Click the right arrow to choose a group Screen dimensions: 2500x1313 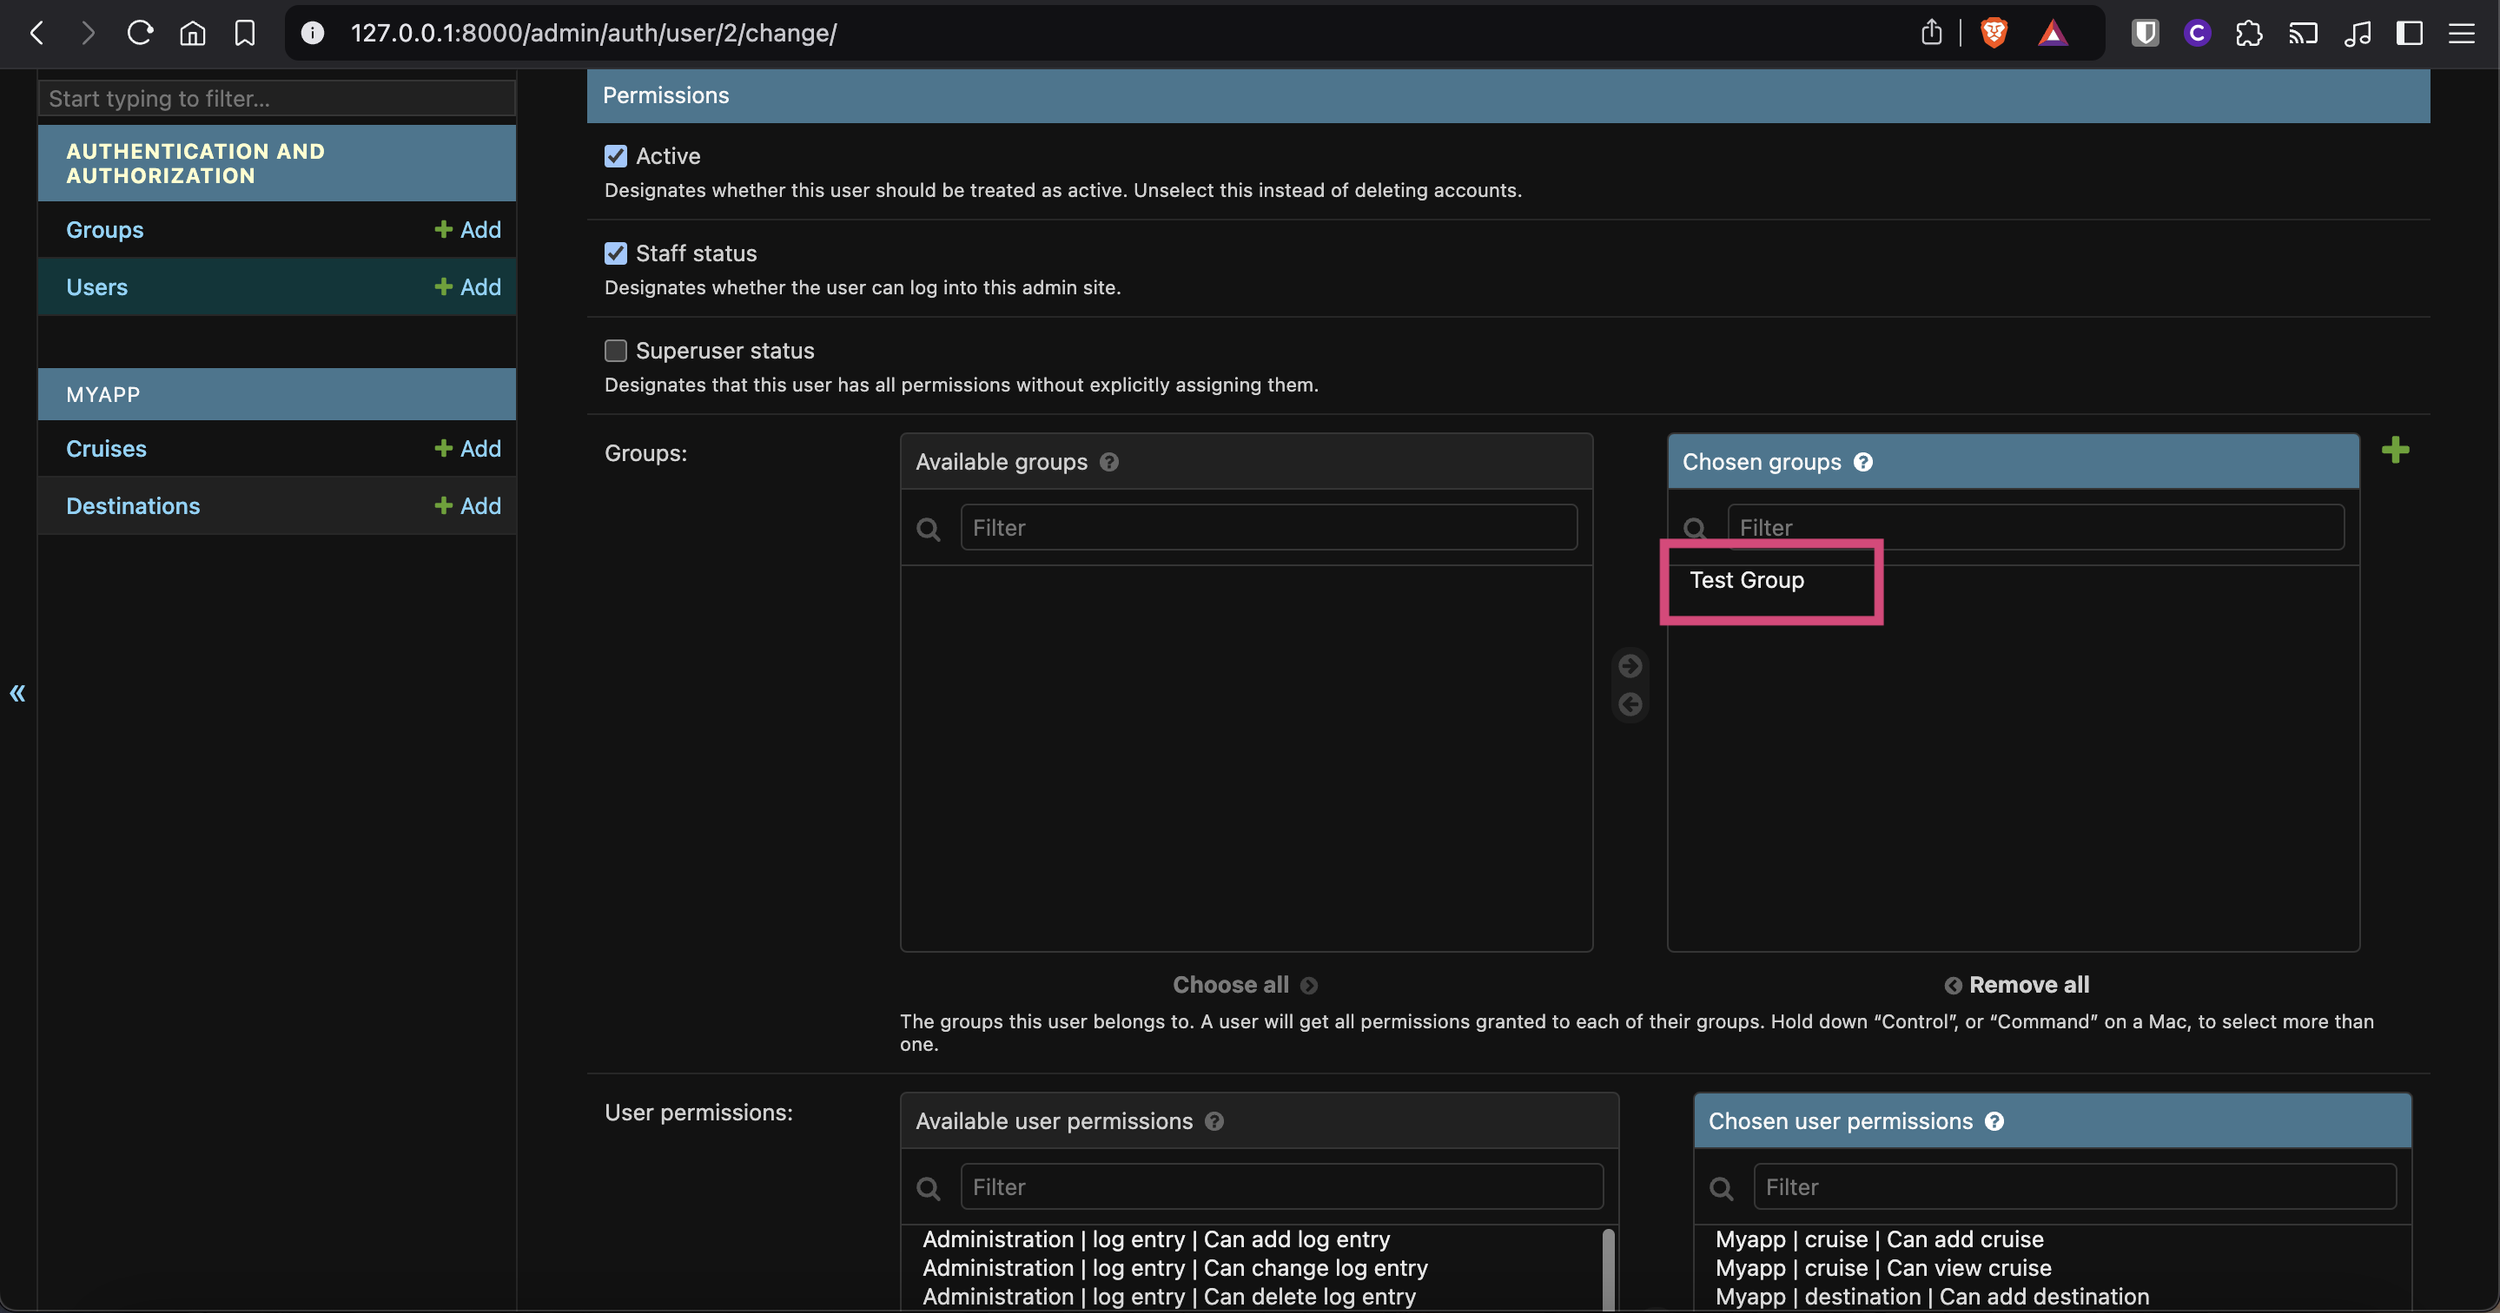pos(1630,666)
